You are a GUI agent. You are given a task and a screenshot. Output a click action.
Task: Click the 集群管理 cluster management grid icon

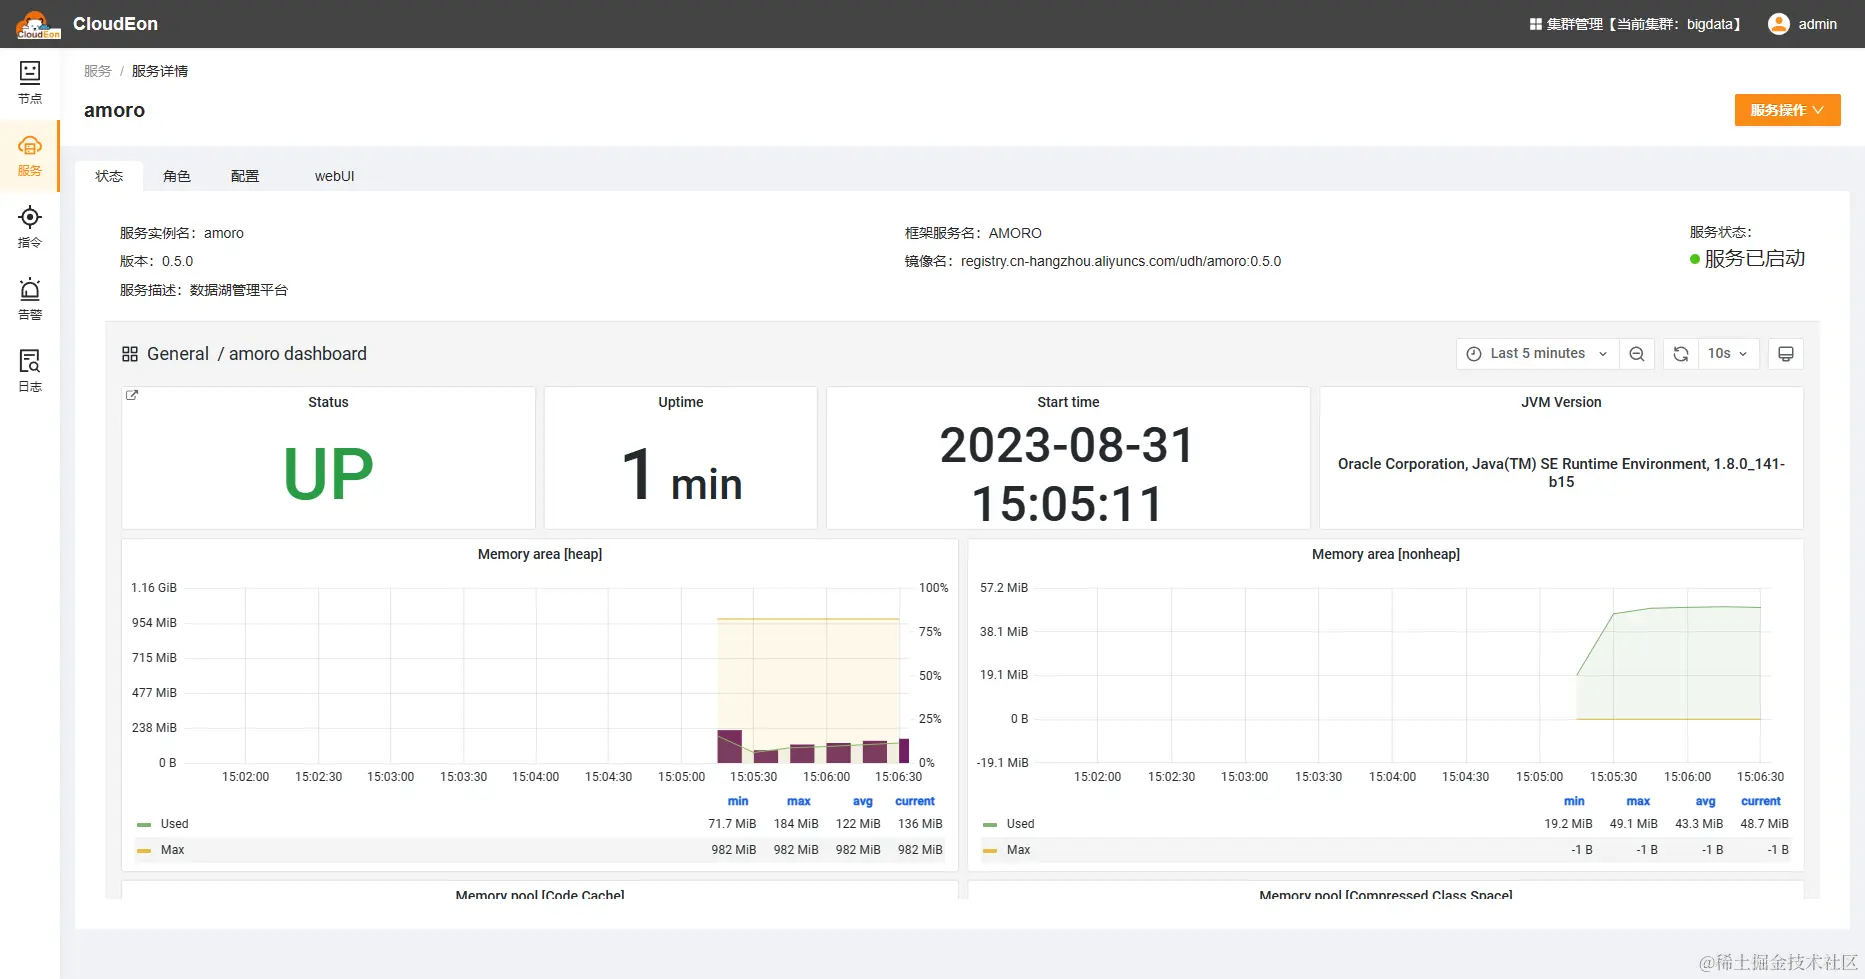point(1535,24)
